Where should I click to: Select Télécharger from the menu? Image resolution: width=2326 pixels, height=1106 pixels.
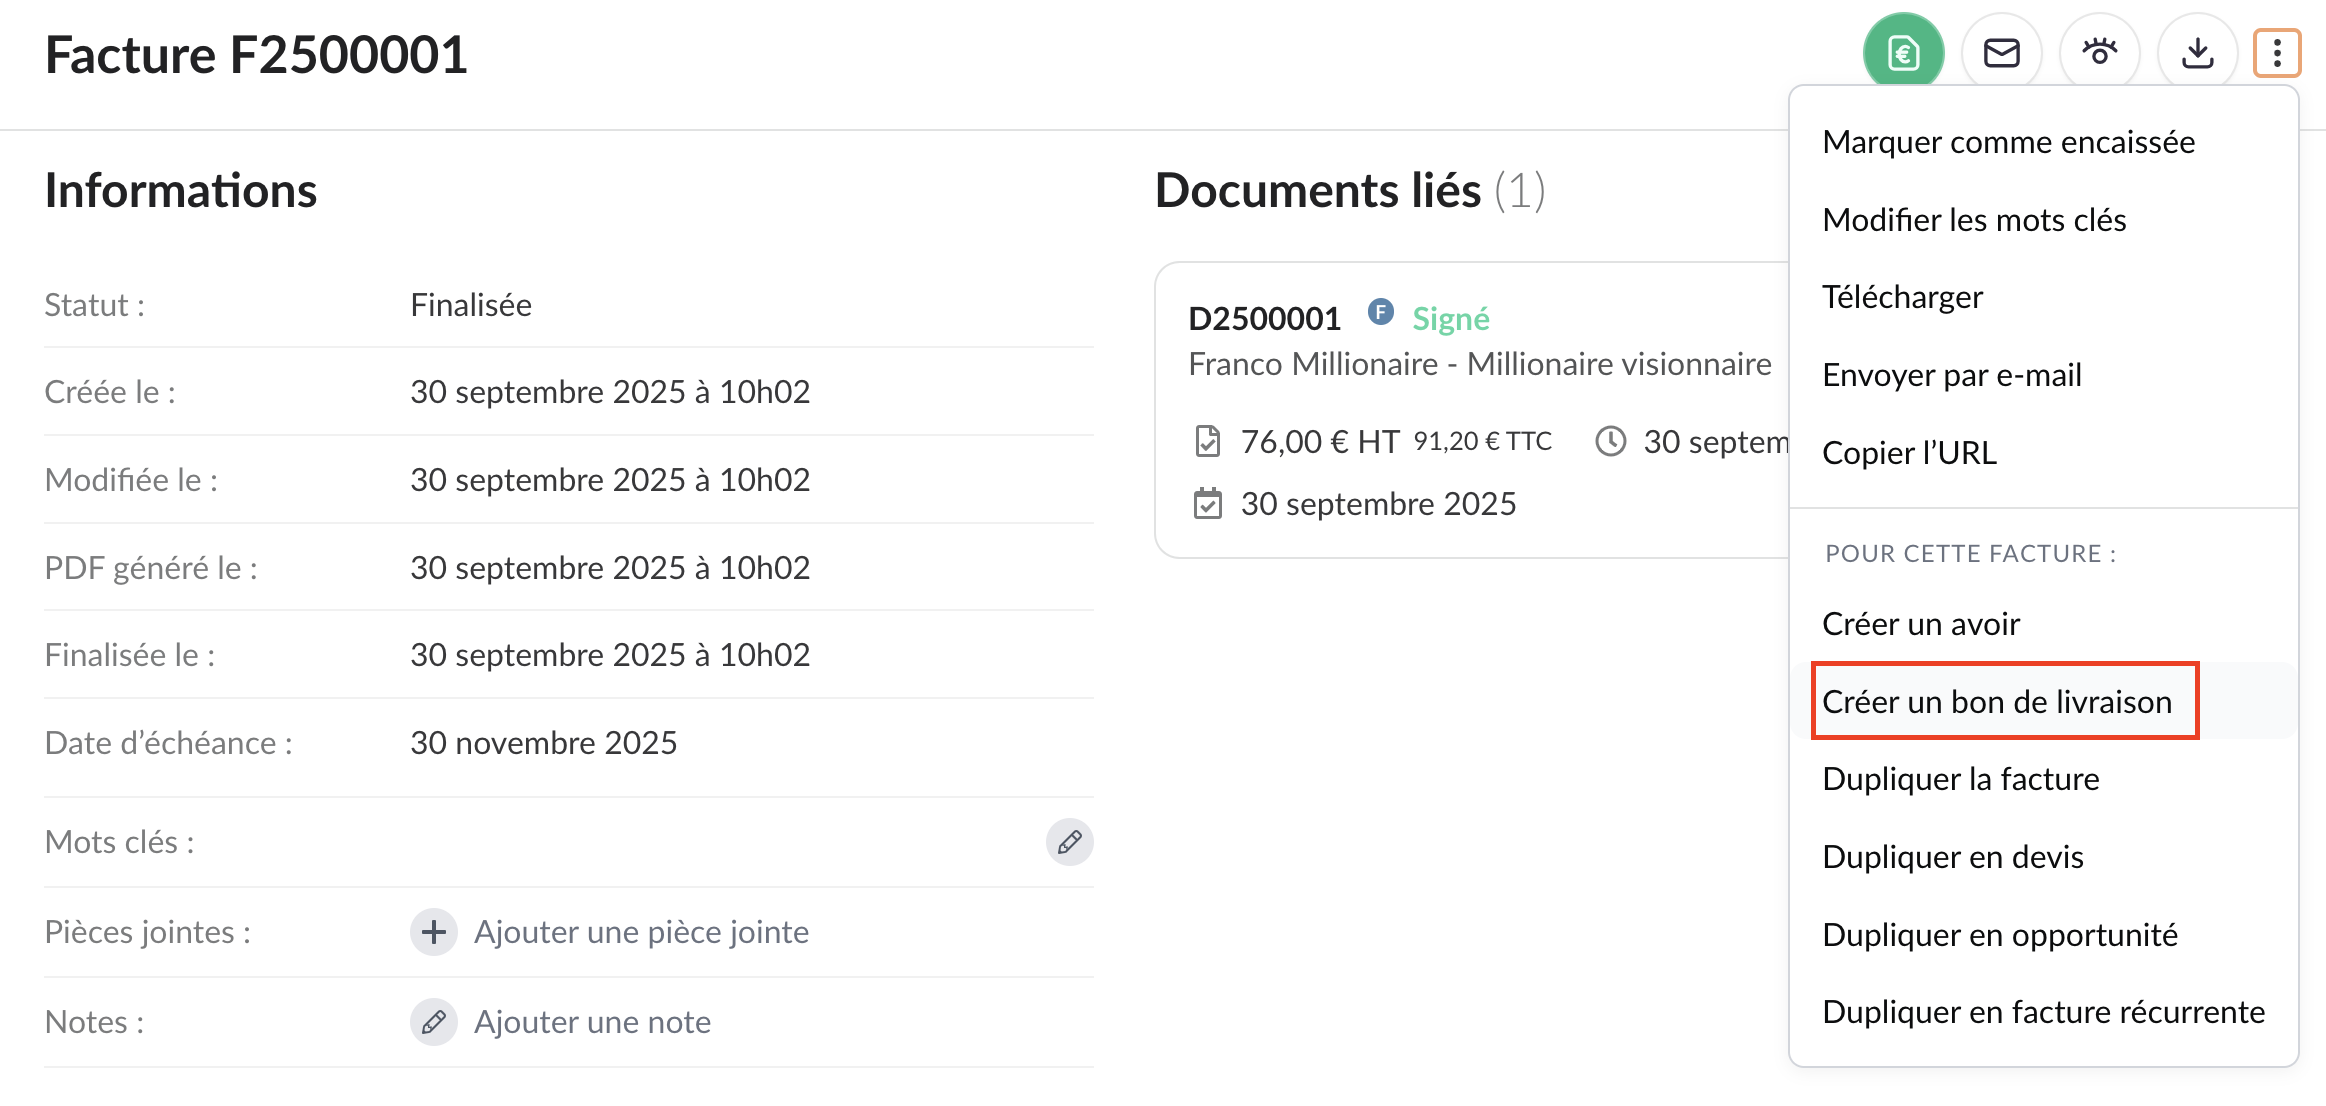[1902, 297]
